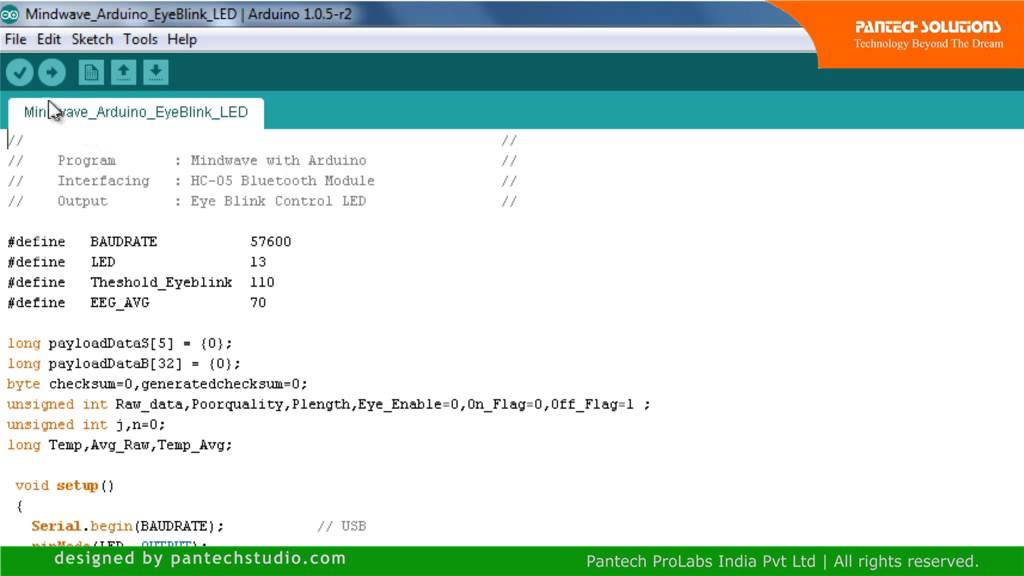Click the 'Program' comment label
Screen dimensions: 1024x576
tap(86, 161)
